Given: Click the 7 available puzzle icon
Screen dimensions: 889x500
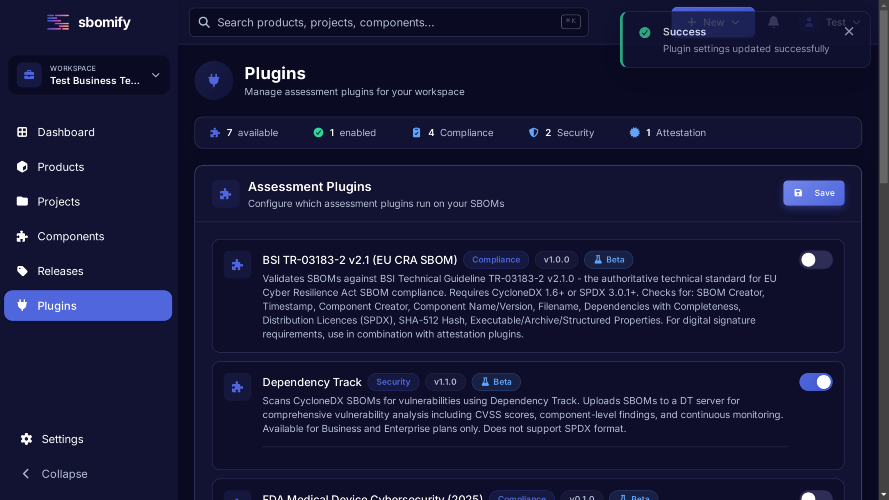Looking at the screenshot, I should pos(215,133).
